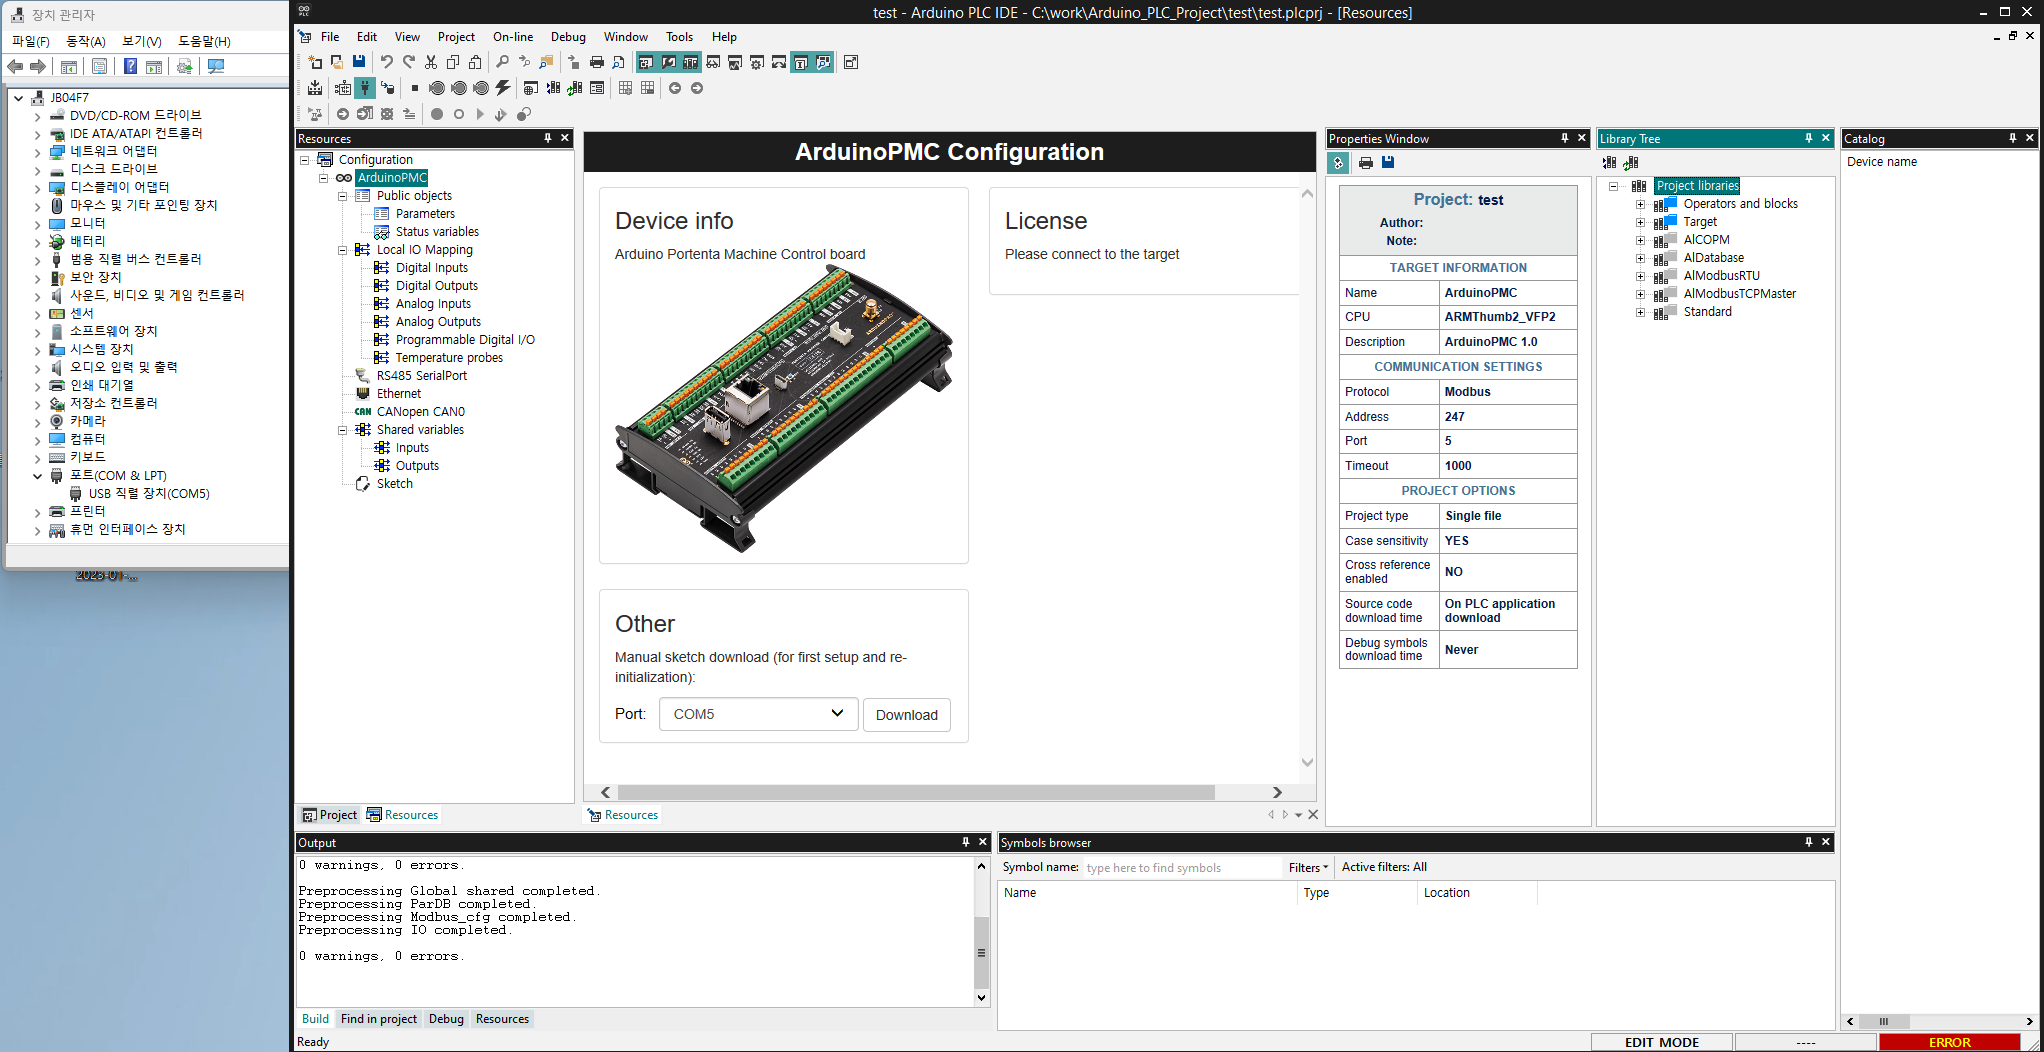2044x1052 pixels.
Task: Toggle the Watch window glasses button
Action: (x=713, y=62)
